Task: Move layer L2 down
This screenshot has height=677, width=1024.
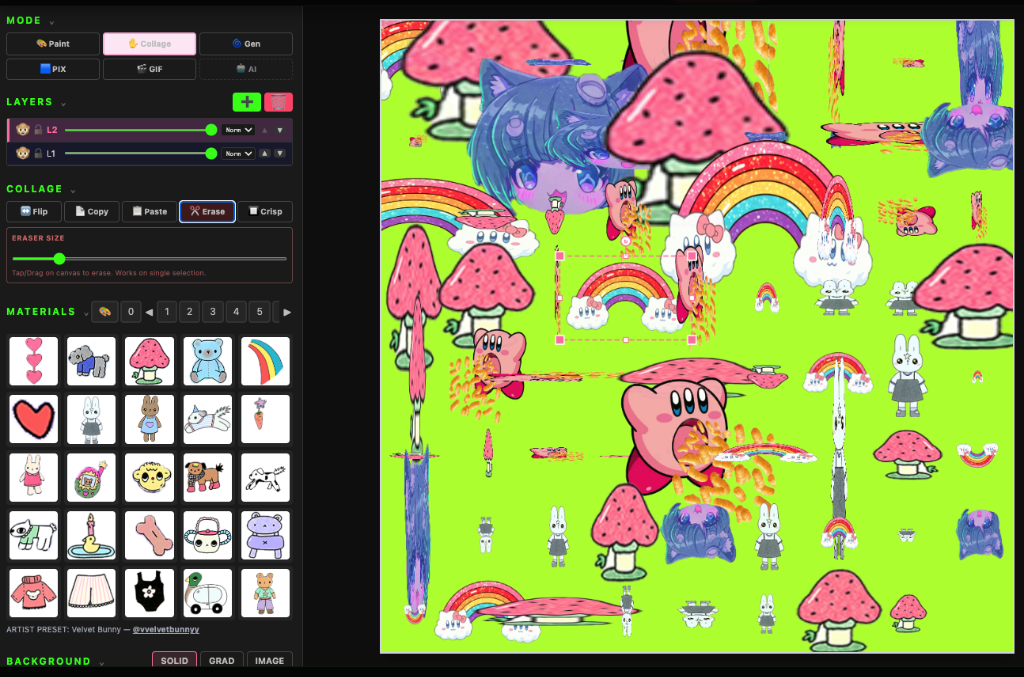Action: point(280,130)
